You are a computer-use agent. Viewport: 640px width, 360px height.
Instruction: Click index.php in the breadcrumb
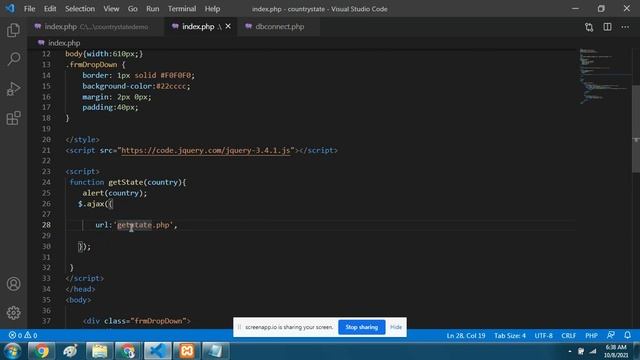(64, 43)
